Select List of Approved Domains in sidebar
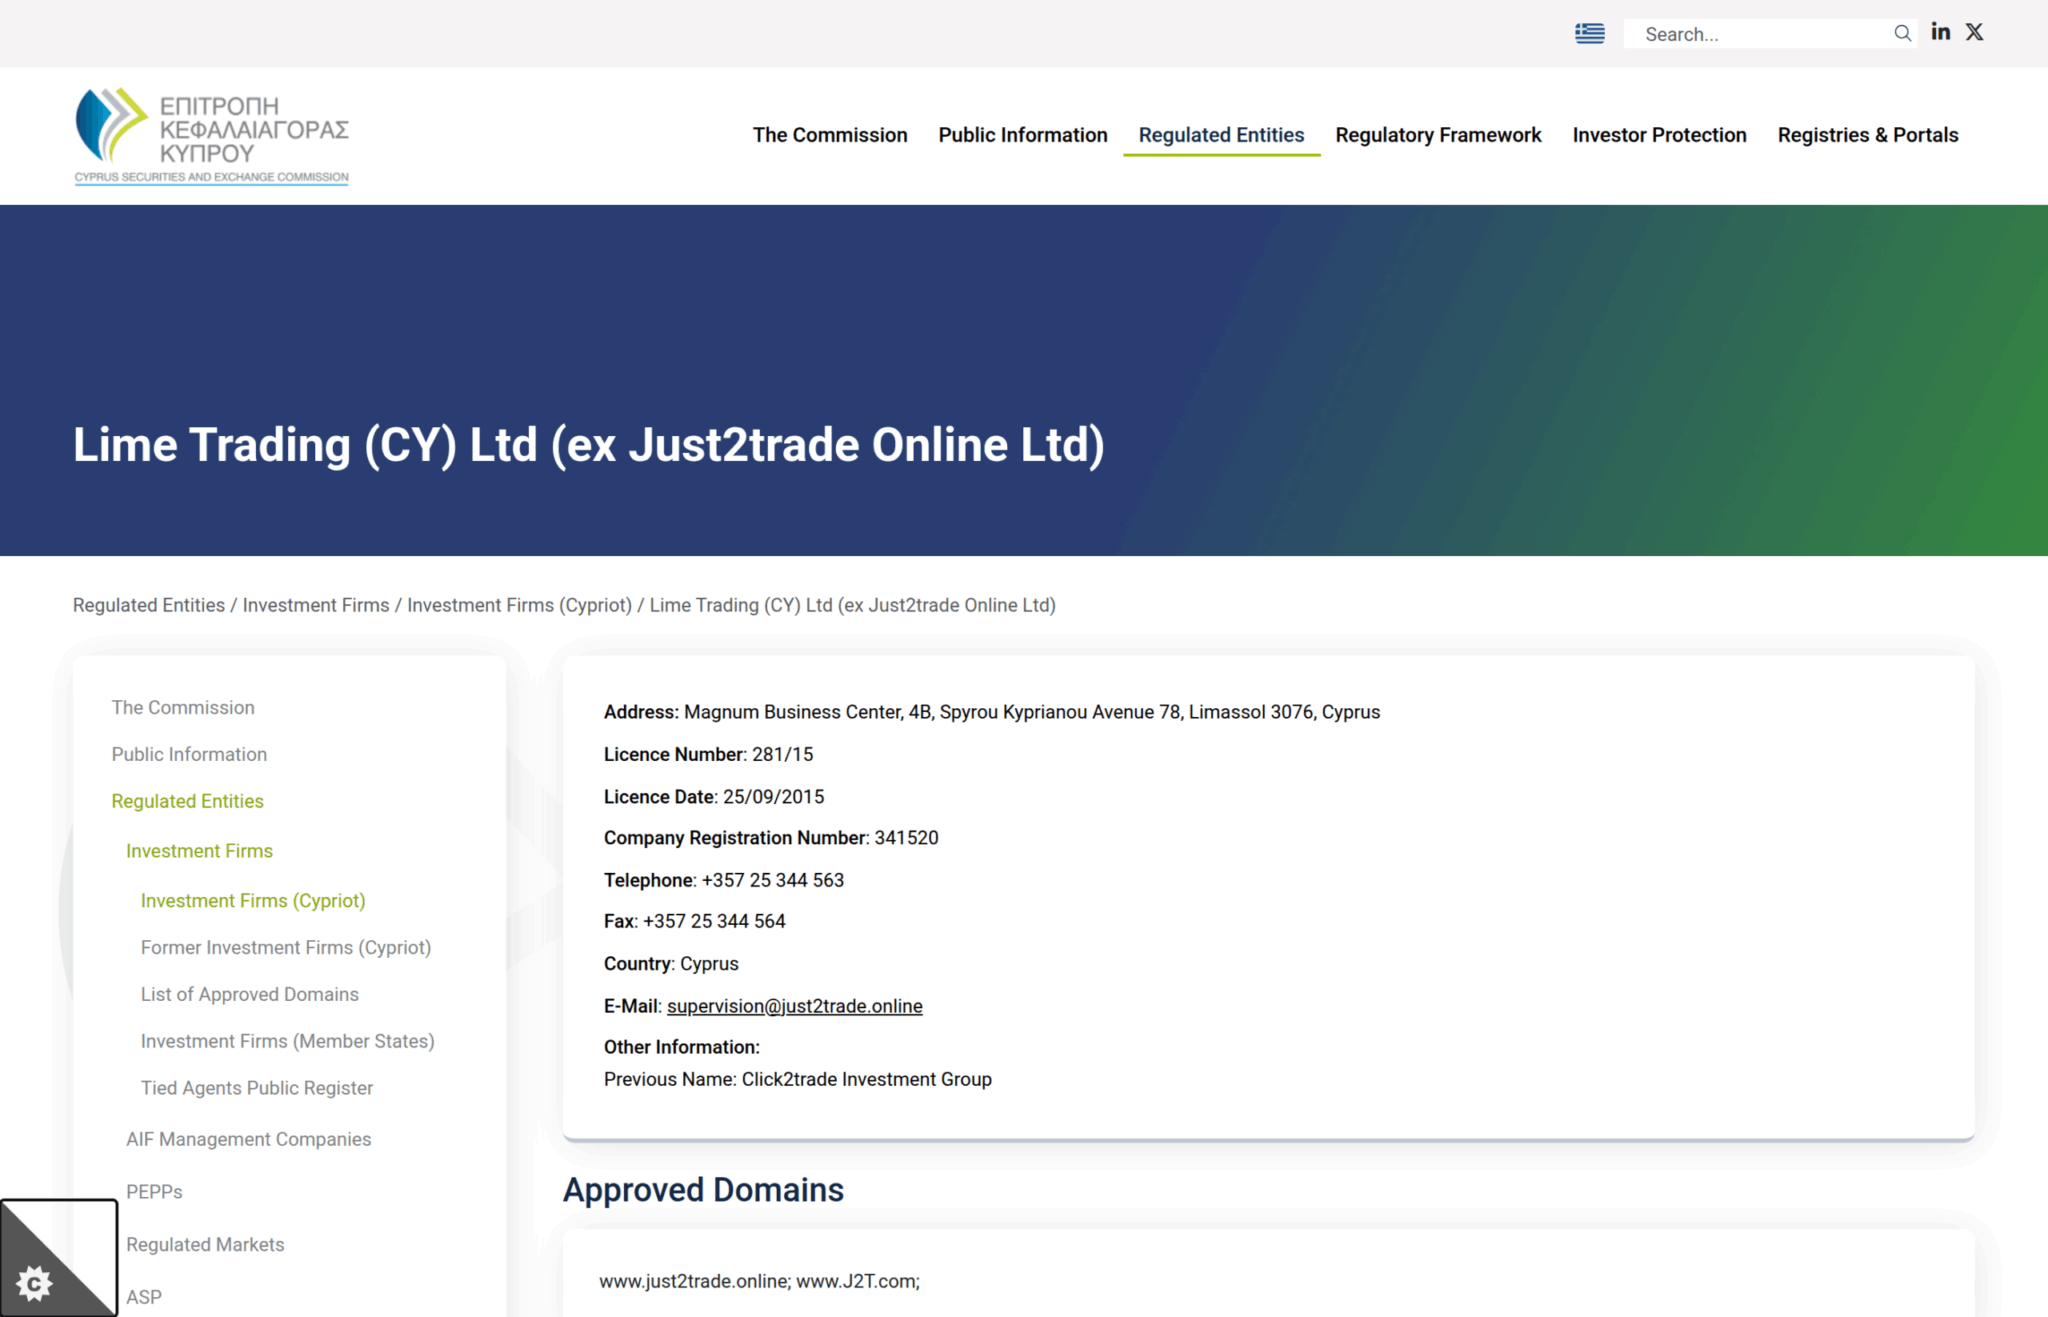This screenshot has width=2048, height=1317. tap(249, 994)
